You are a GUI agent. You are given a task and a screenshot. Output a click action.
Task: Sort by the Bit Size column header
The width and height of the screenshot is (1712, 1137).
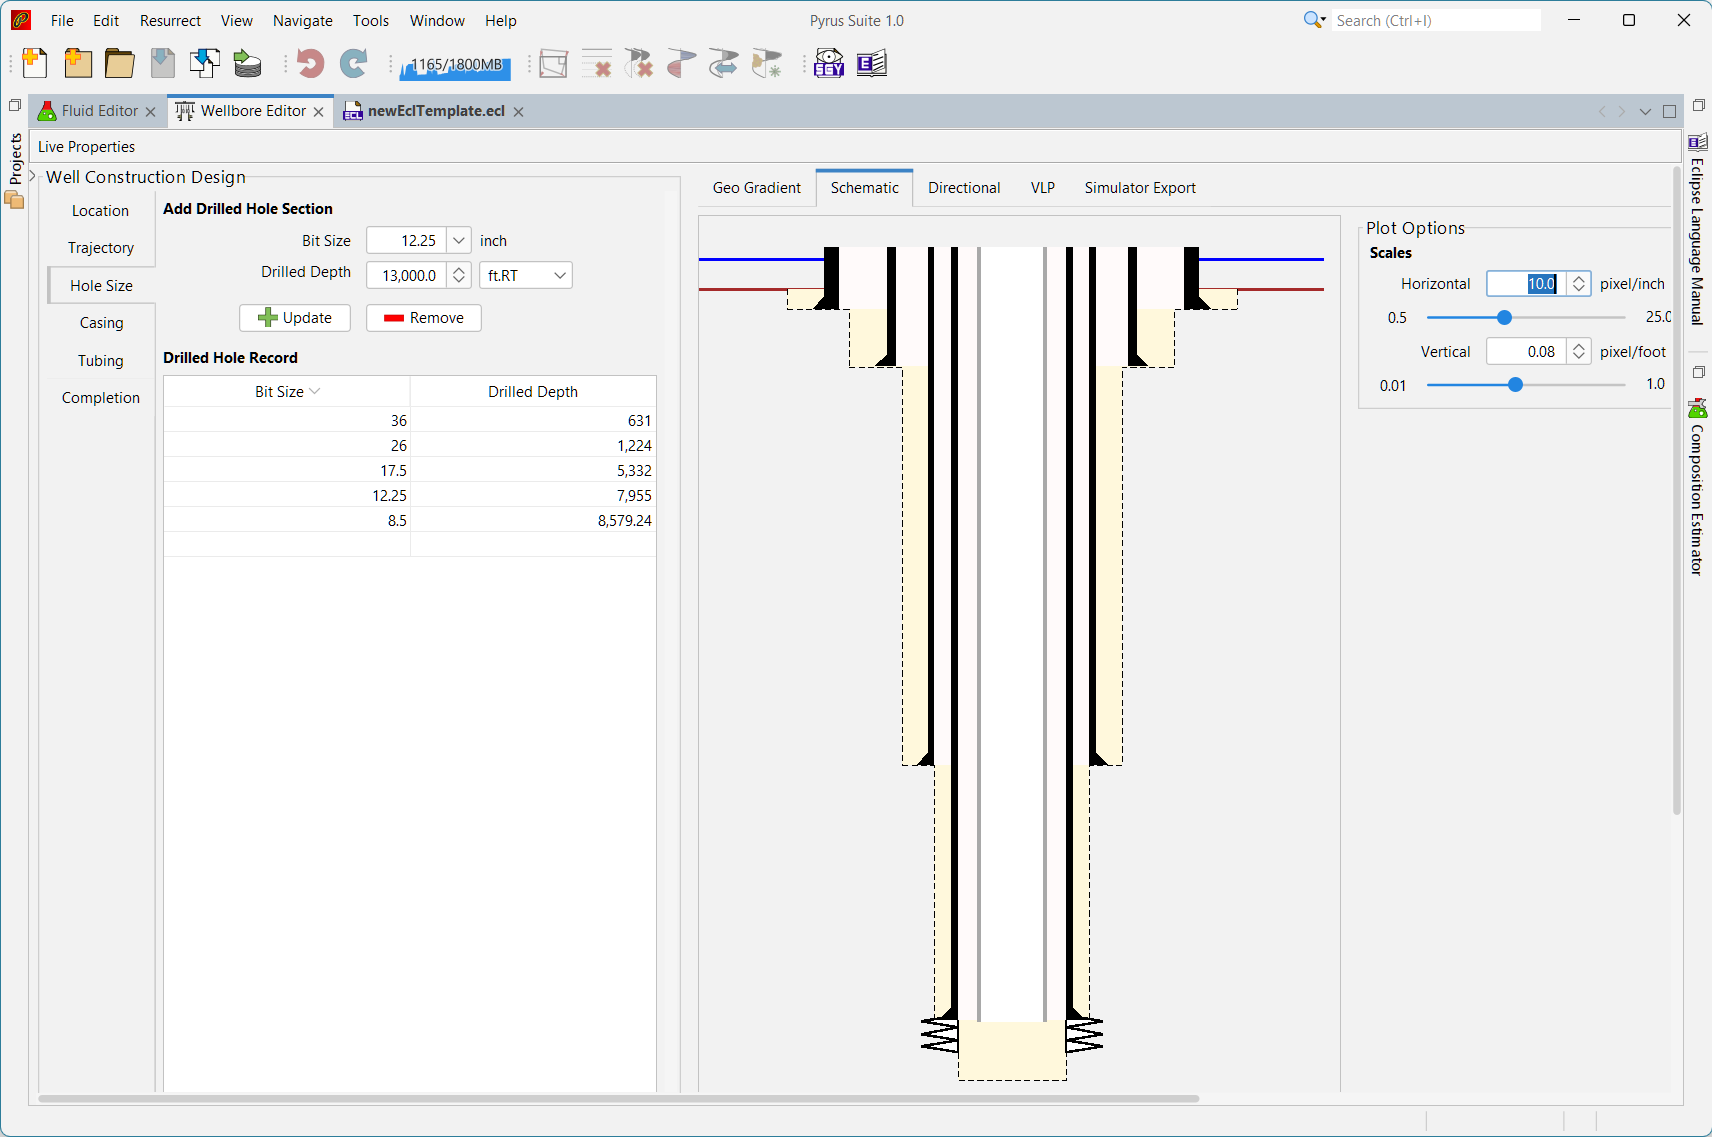point(287,392)
